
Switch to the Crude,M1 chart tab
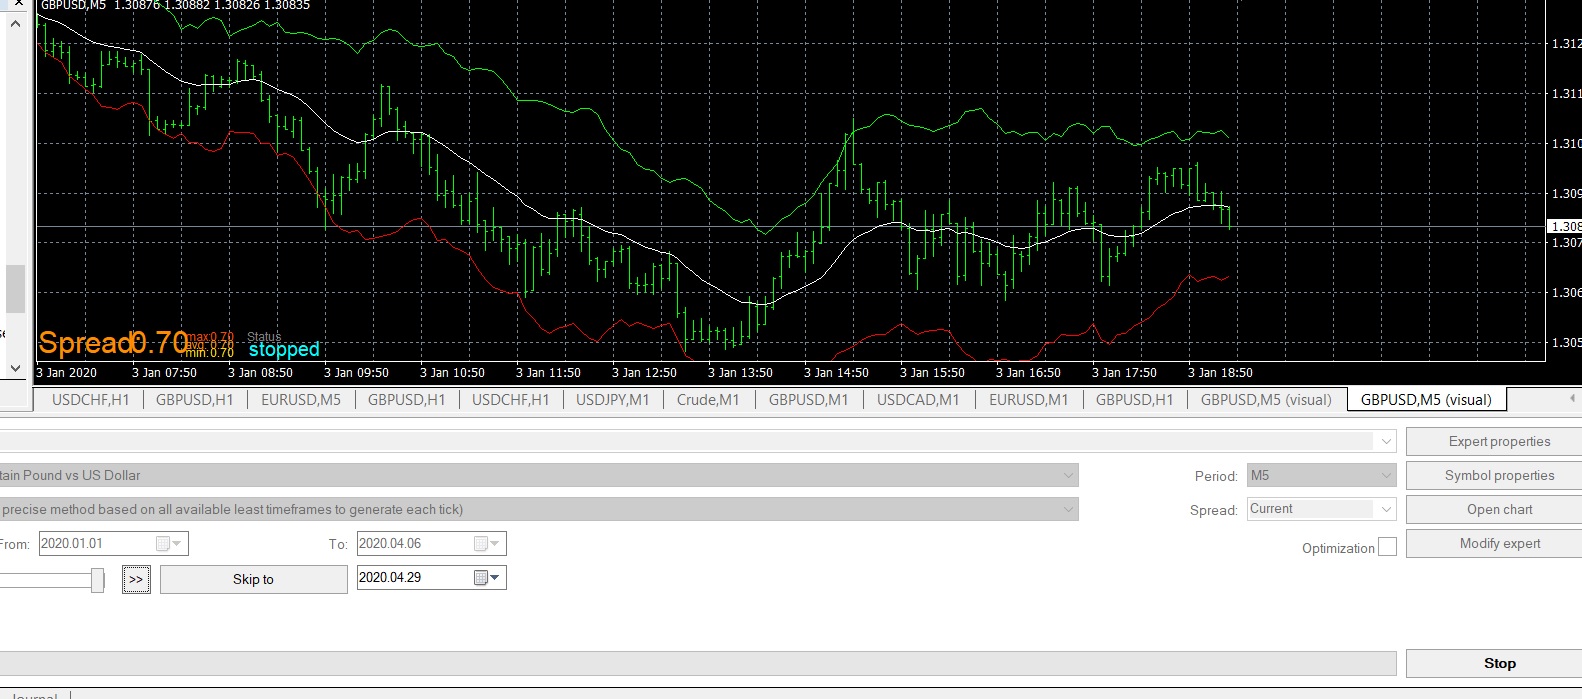[x=708, y=399]
